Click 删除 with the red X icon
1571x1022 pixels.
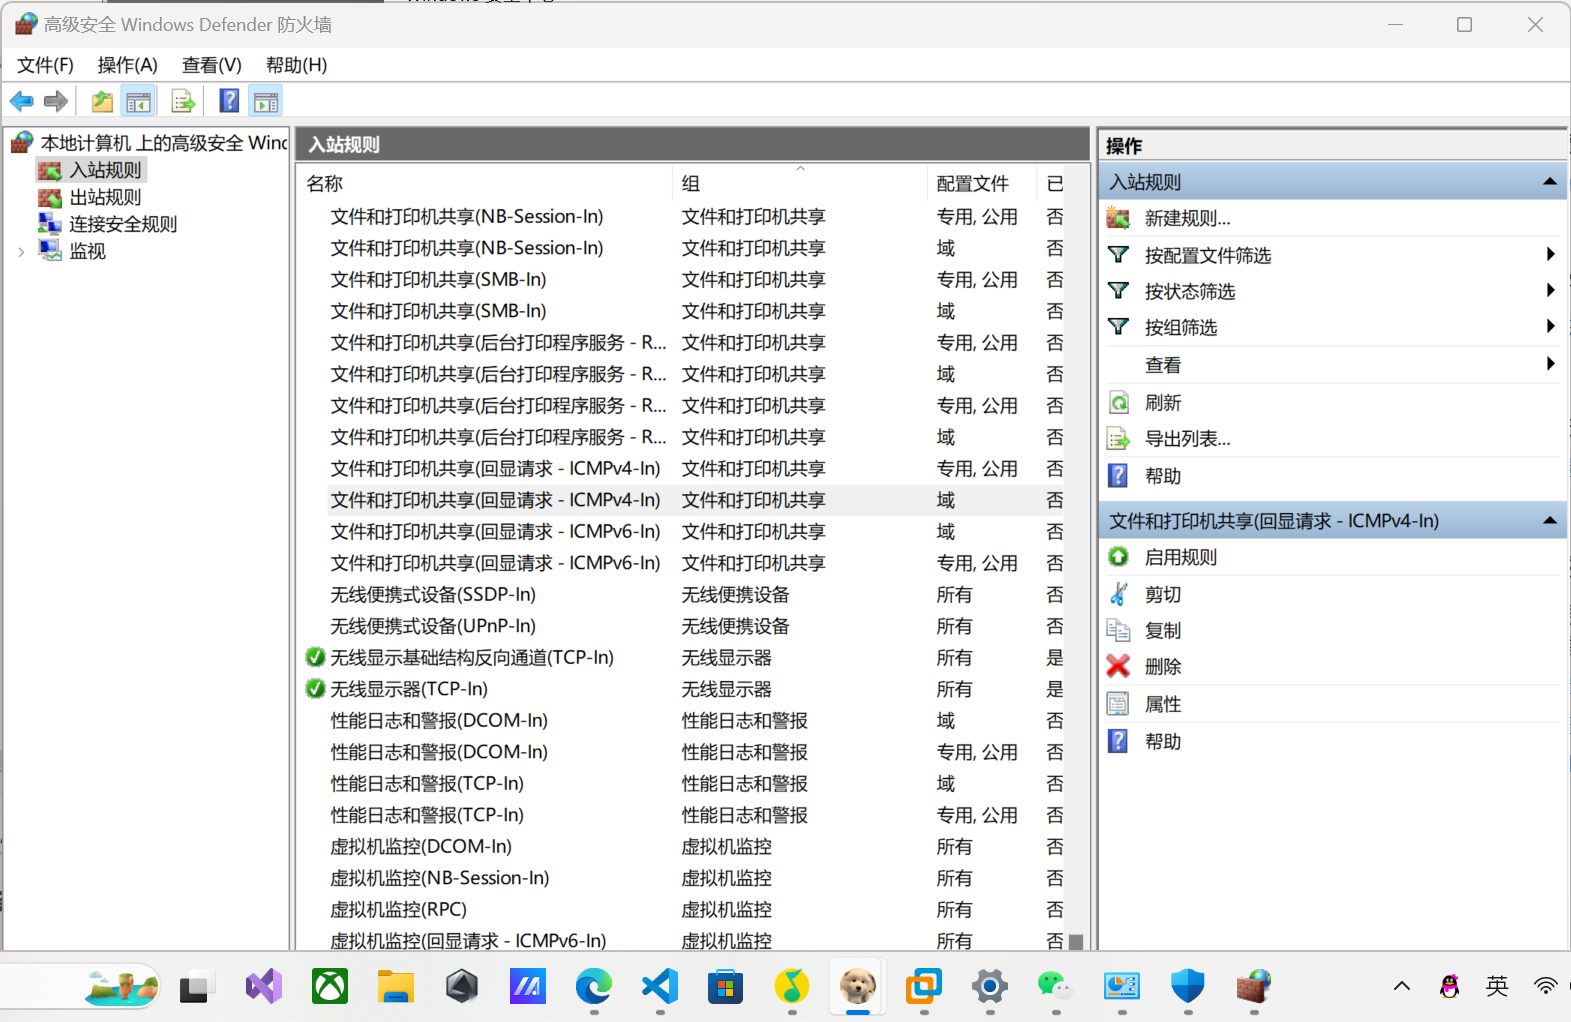pos(1163,666)
